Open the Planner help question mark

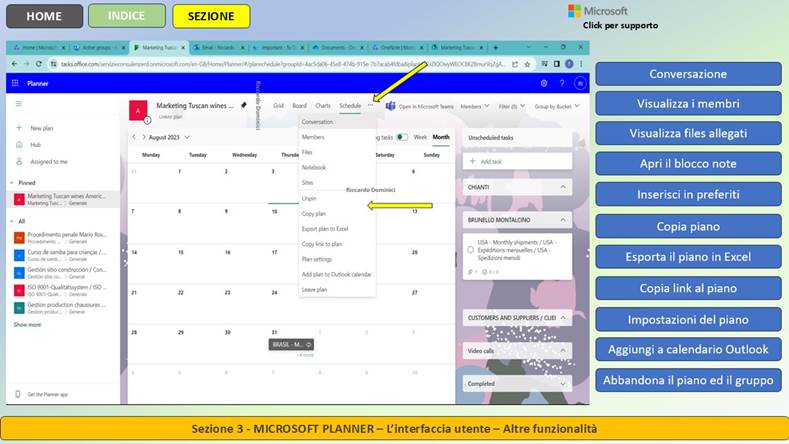pyautogui.click(x=562, y=84)
